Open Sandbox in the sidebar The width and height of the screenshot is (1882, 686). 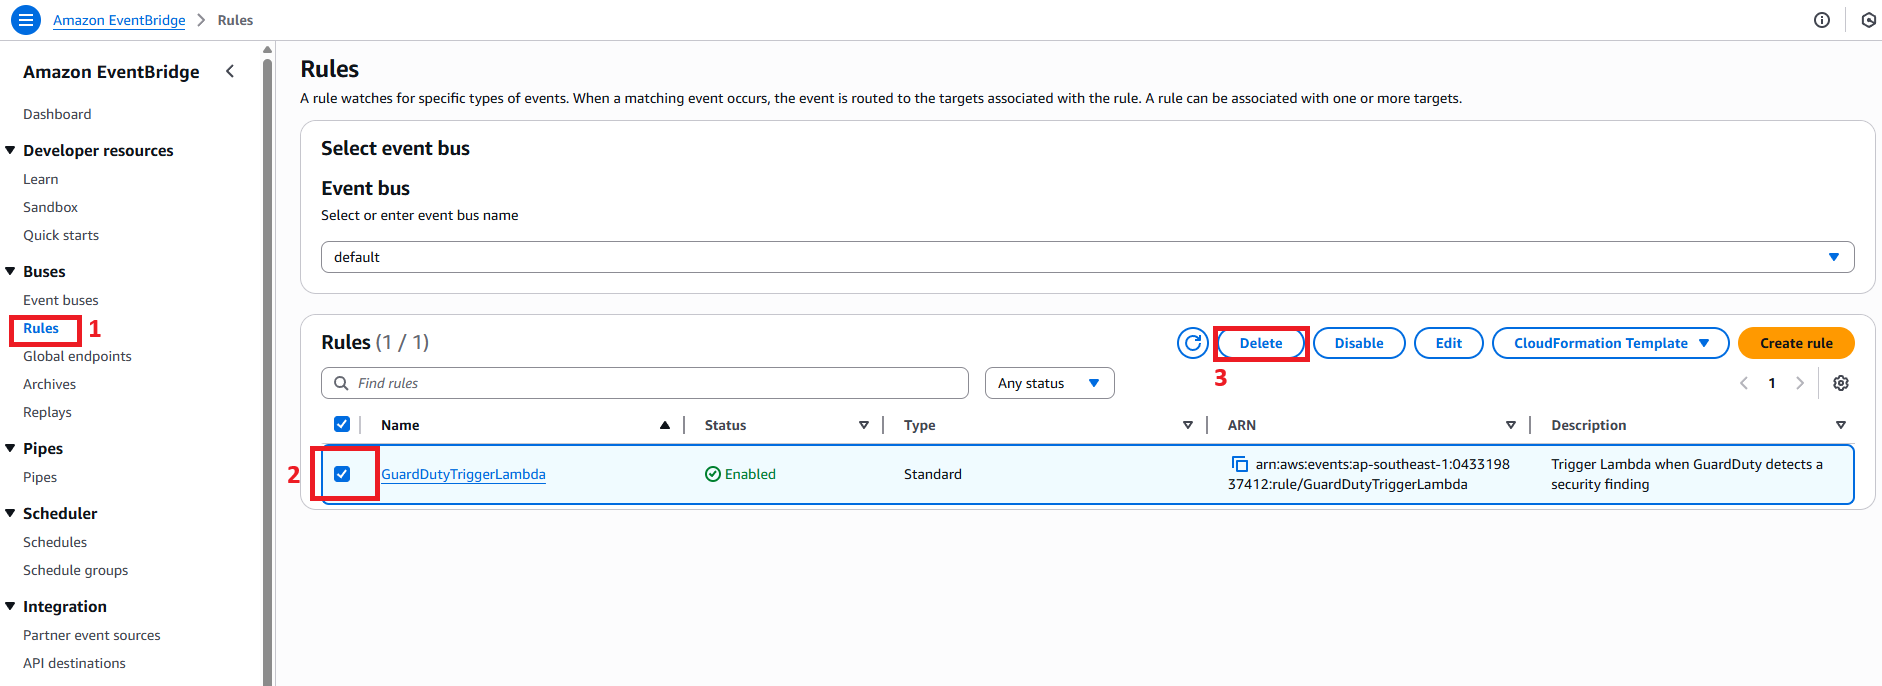coord(50,207)
